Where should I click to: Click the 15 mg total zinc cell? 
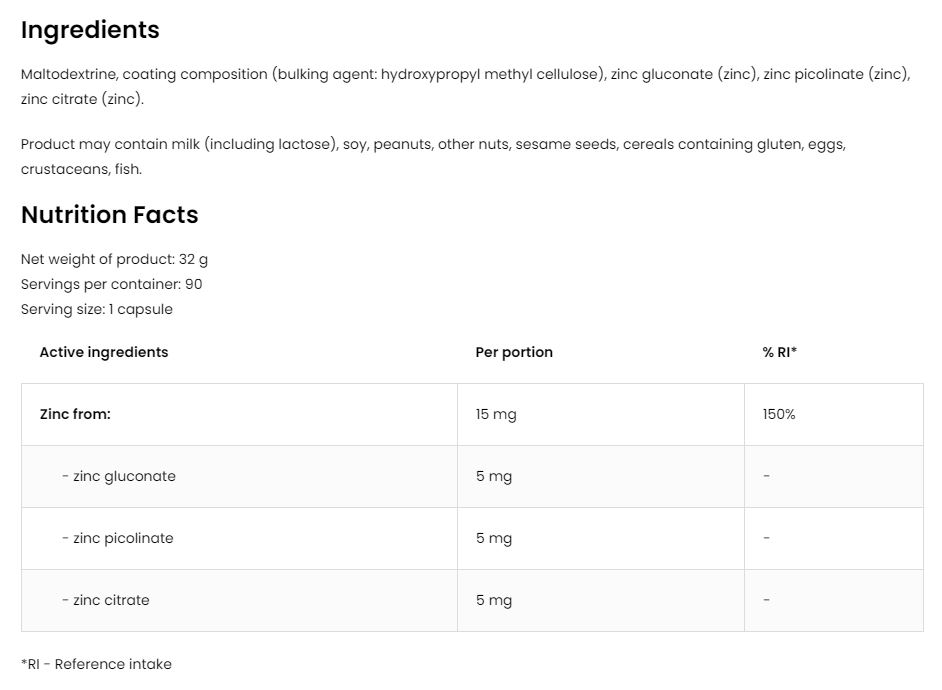pyautogui.click(x=496, y=414)
